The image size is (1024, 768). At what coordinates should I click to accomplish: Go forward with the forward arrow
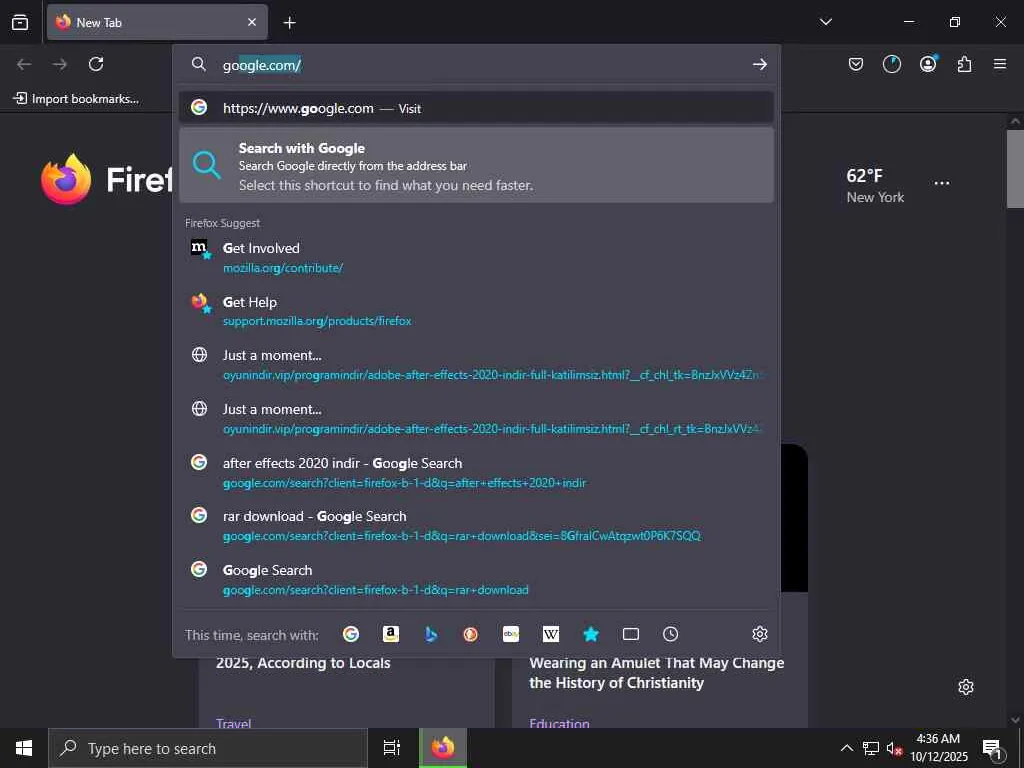[60, 64]
